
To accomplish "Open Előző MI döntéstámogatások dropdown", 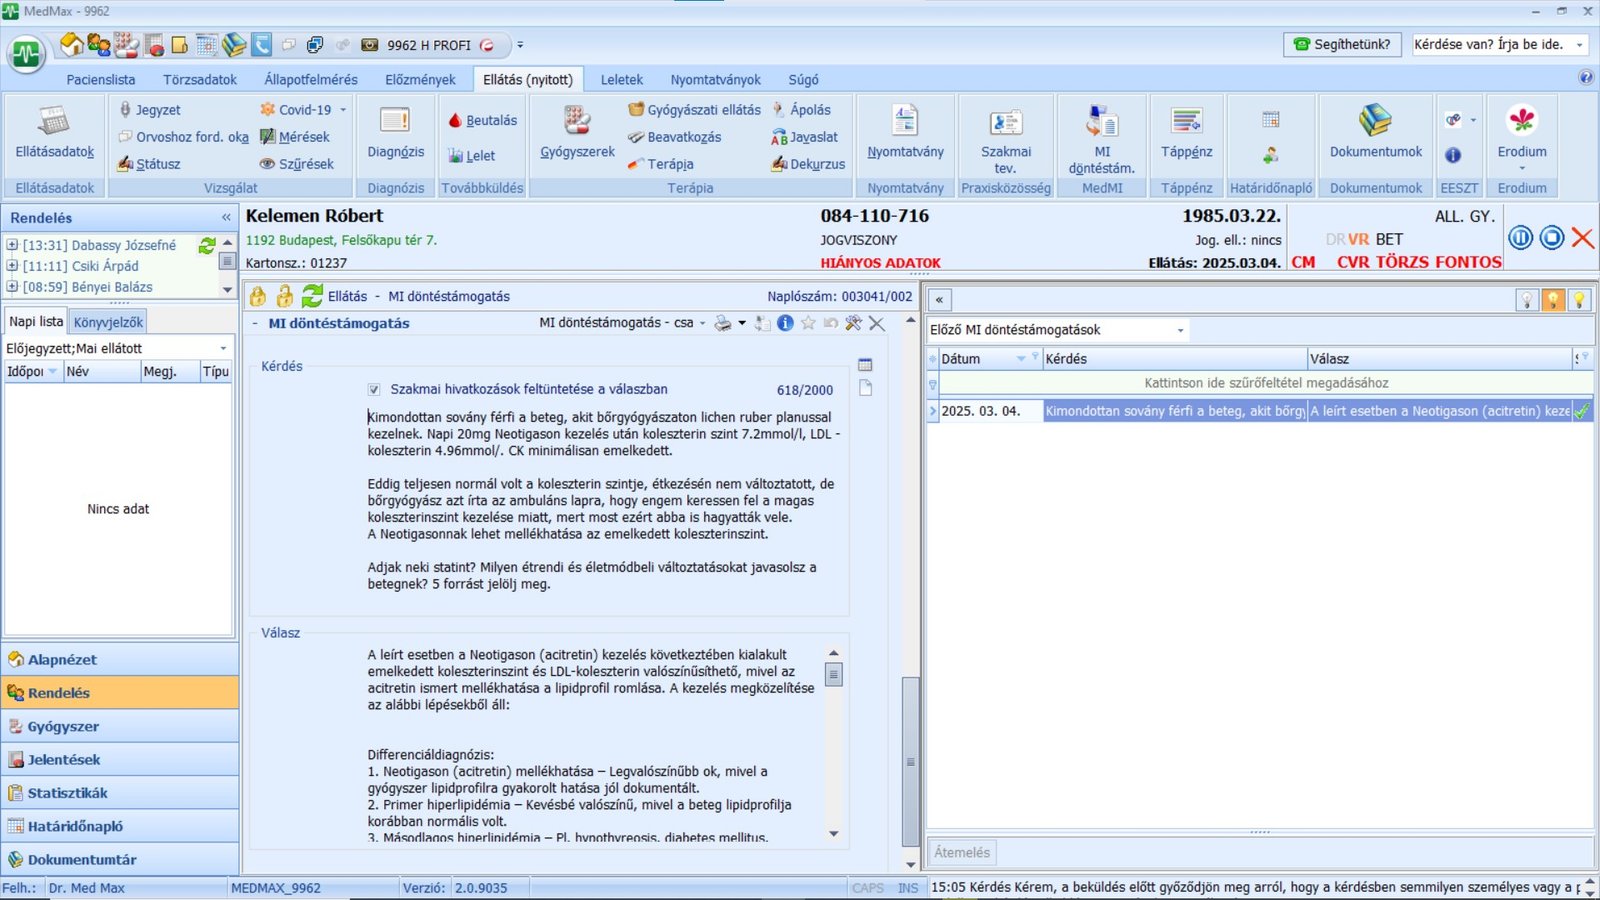I will tap(1180, 330).
